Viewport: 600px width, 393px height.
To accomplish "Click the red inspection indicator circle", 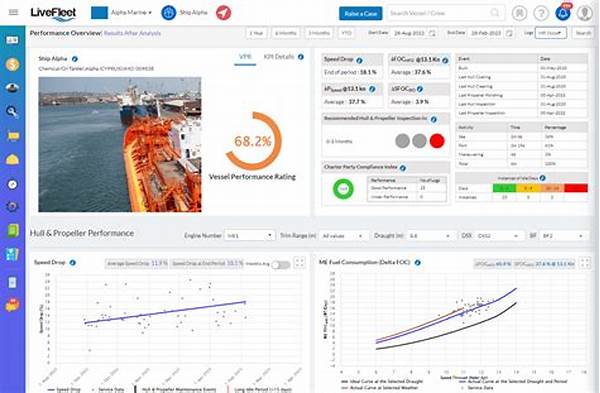I will click(437, 141).
